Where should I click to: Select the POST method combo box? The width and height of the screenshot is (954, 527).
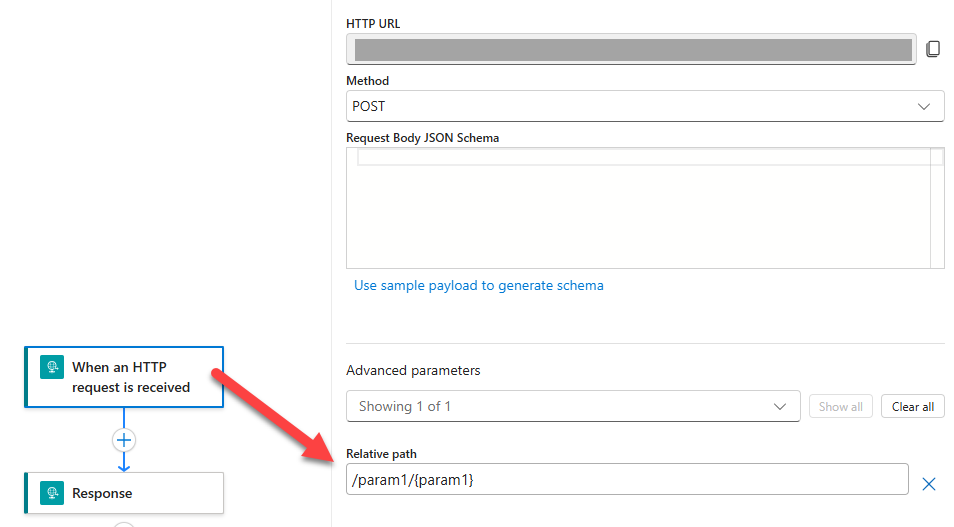(630, 106)
